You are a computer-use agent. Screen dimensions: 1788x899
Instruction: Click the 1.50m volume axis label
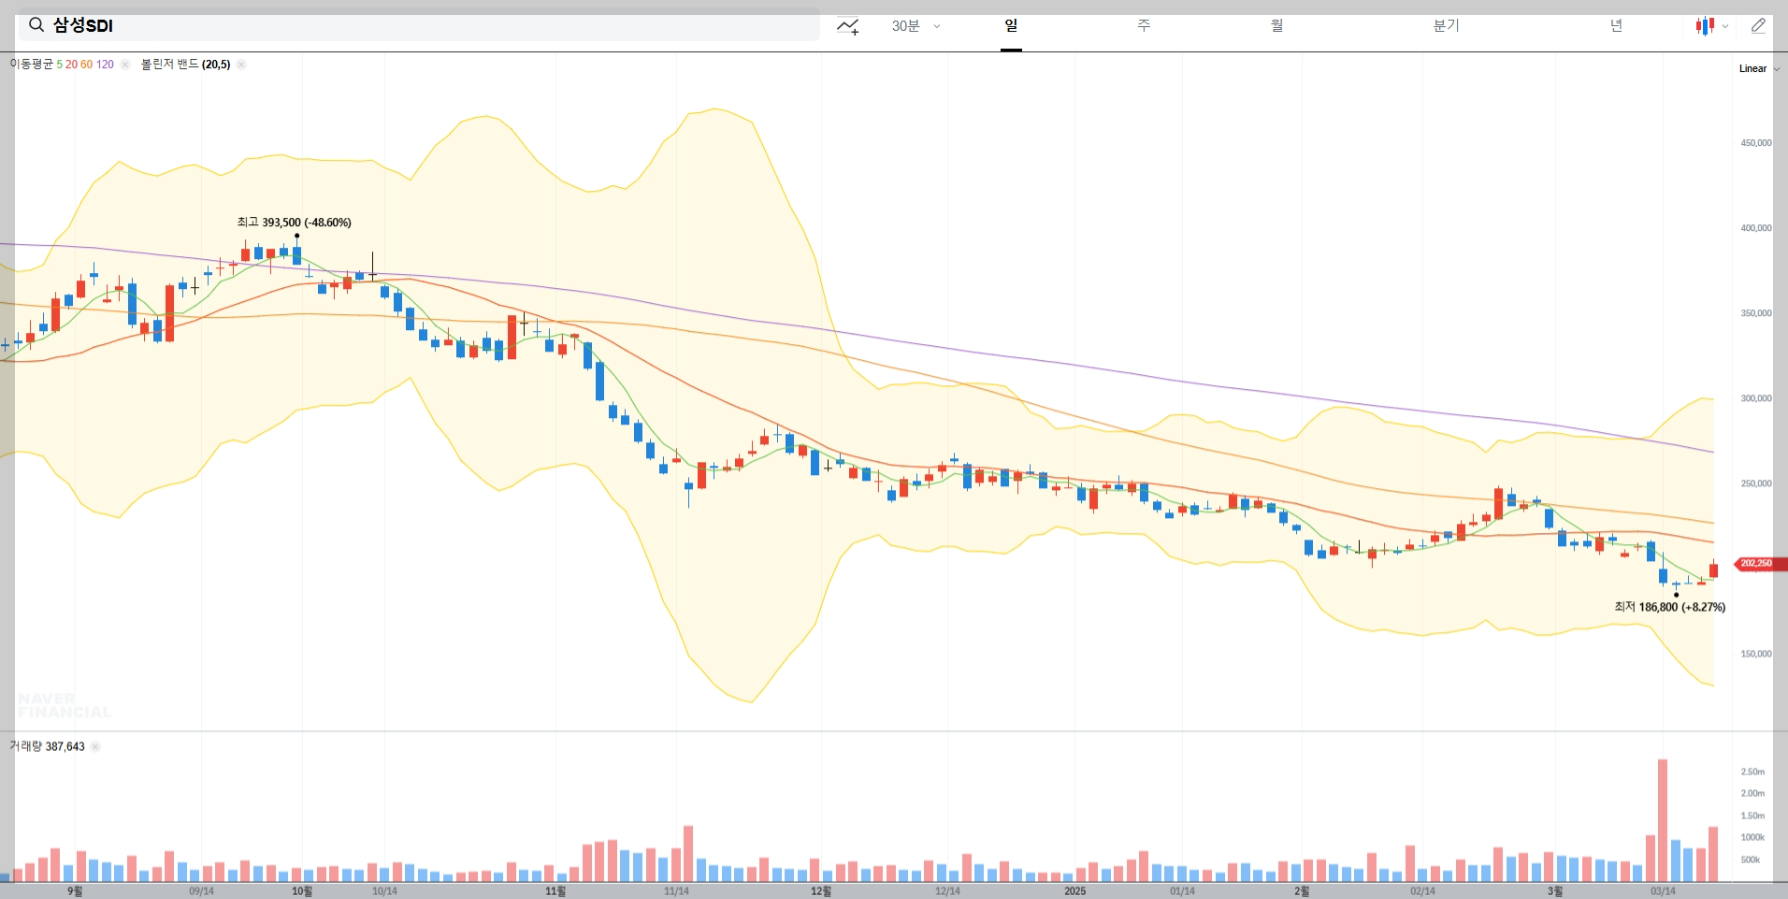coord(1752,816)
